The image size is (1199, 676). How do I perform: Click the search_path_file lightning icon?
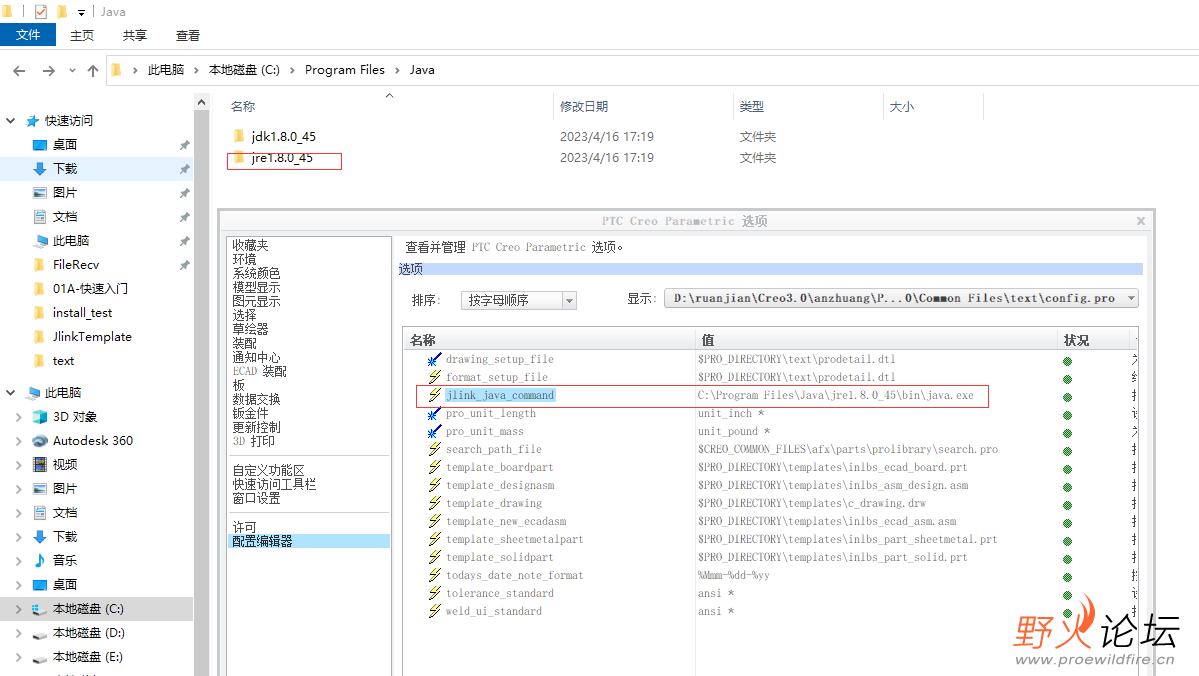click(x=434, y=450)
